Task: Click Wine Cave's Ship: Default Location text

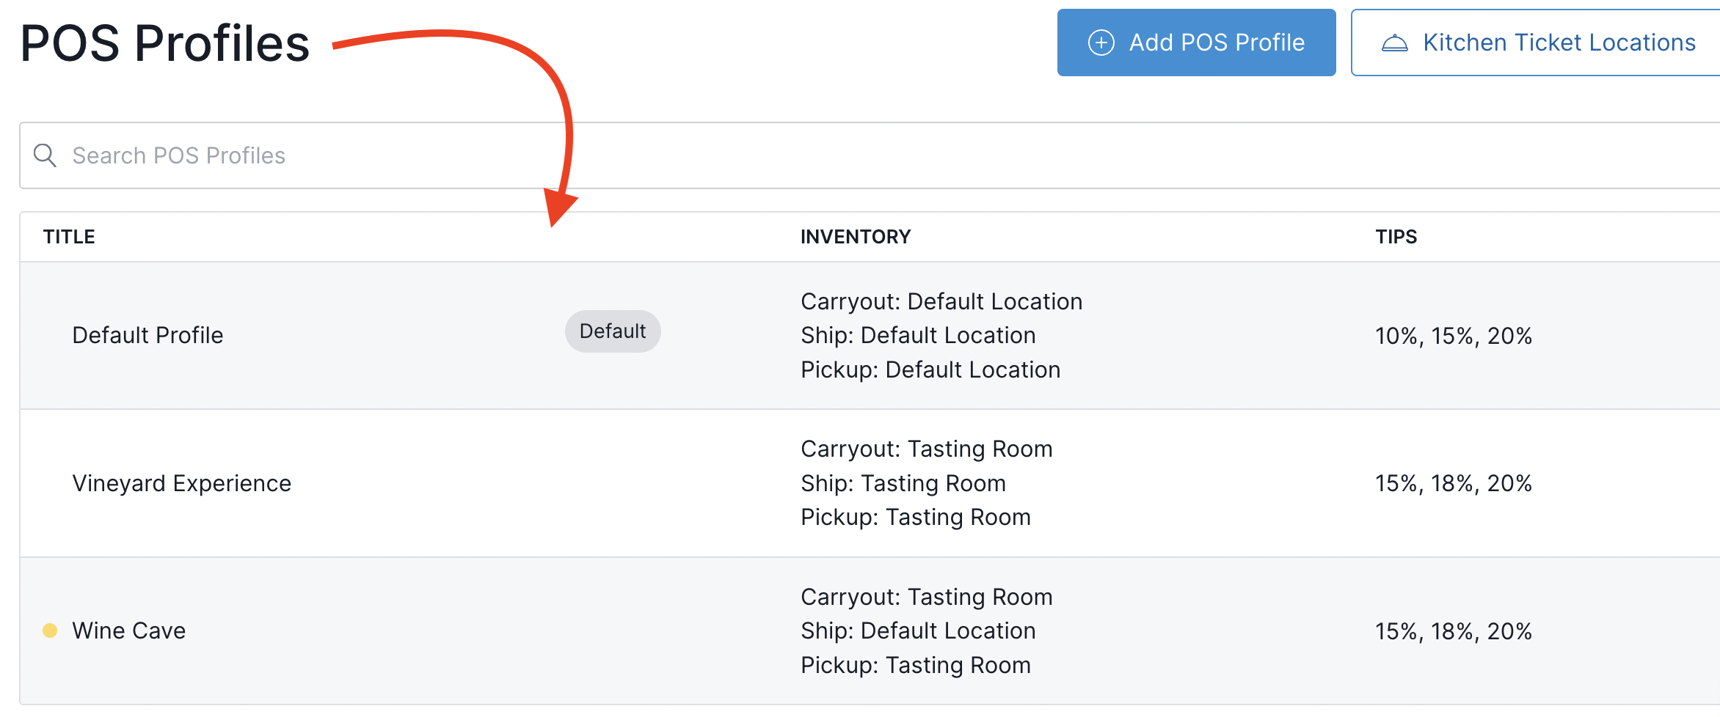Action: pos(917,631)
